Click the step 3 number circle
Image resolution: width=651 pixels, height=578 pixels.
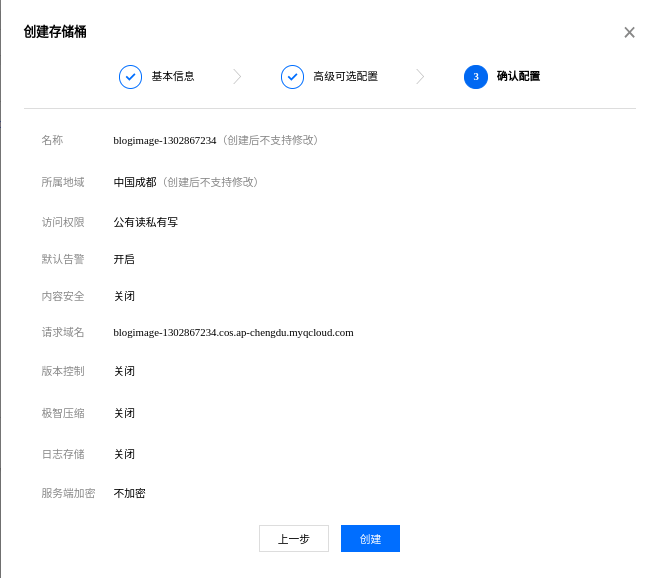(476, 77)
